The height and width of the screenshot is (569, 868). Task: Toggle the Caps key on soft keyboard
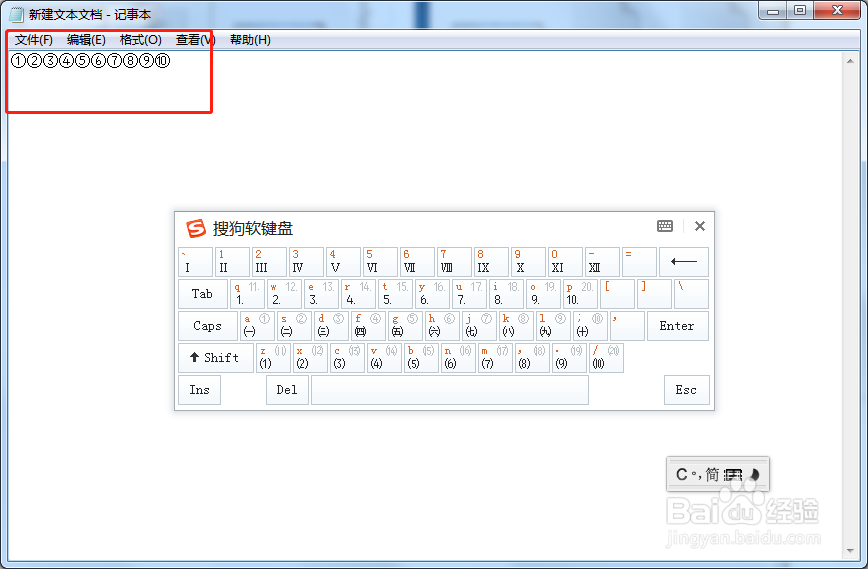208,326
